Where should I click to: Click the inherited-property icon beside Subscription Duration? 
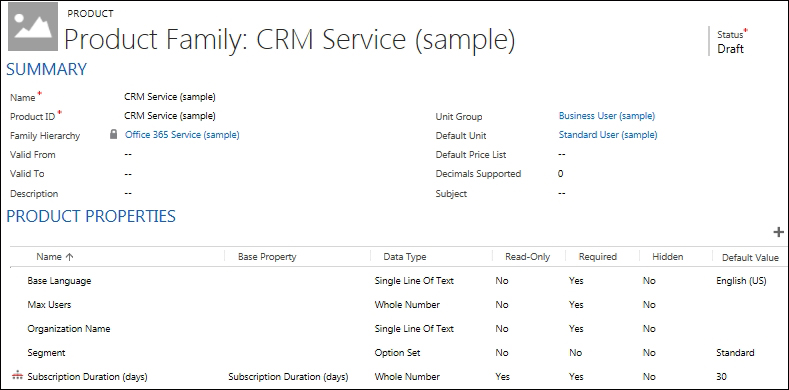(18, 376)
